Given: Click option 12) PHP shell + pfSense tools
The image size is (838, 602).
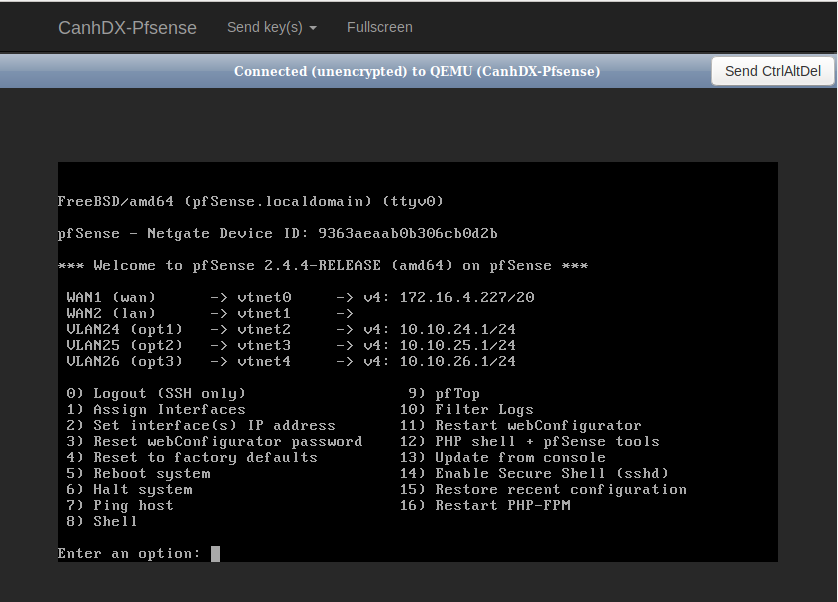Looking at the screenshot, I should 530,442.
